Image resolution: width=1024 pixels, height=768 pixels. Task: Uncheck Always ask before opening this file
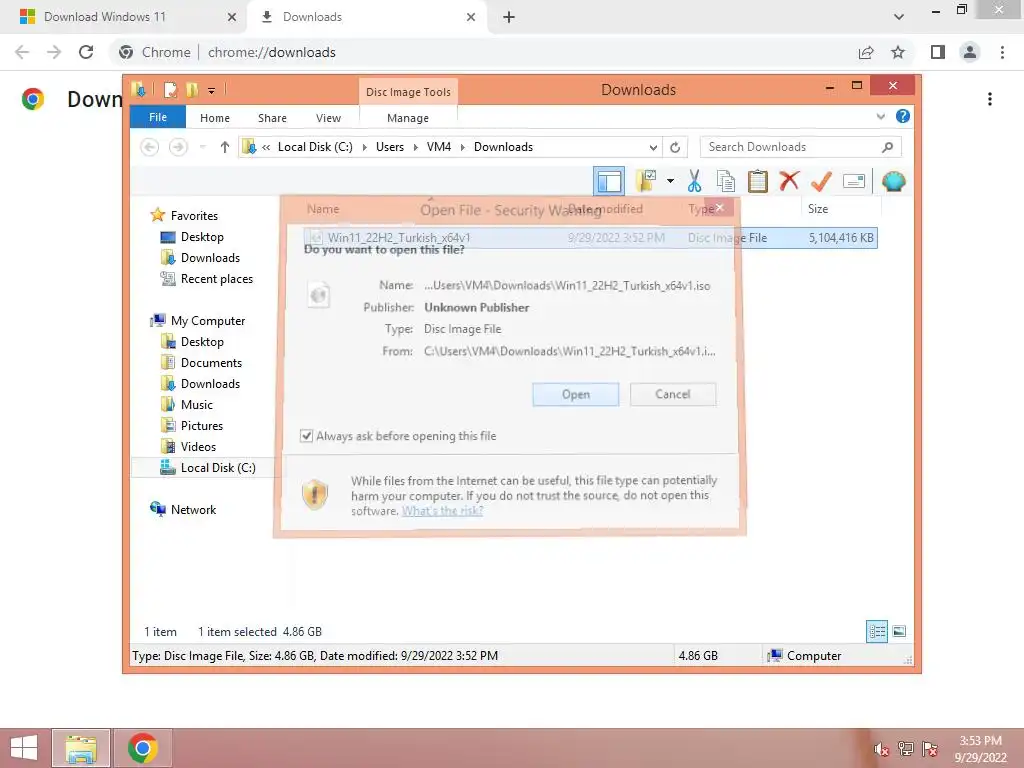(306, 436)
